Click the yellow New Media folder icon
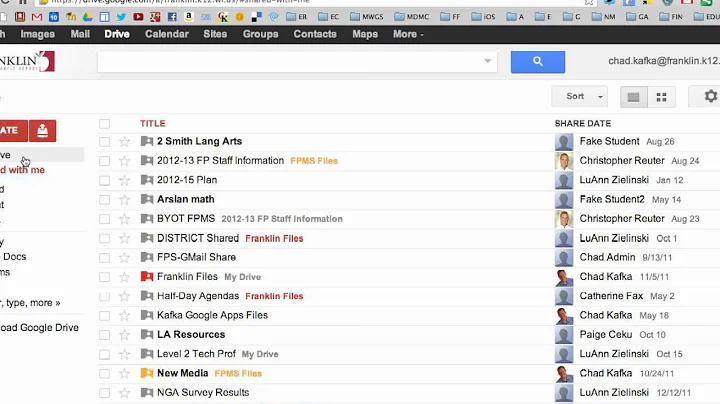 click(147, 373)
